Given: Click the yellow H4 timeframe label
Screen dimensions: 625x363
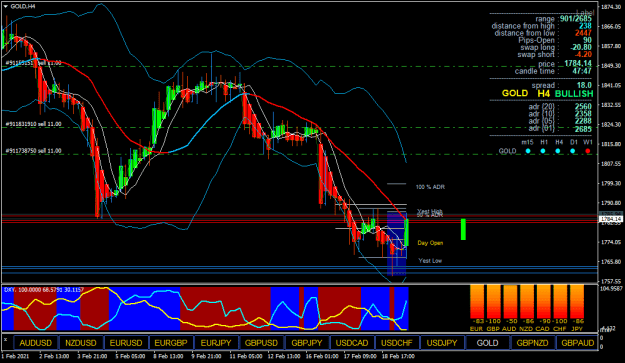Looking at the screenshot, I should [x=544, y=94].
